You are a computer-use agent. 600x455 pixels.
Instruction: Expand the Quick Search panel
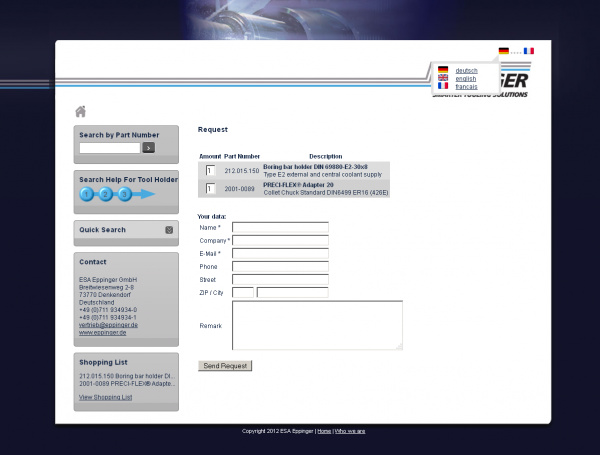[x=169, y=230]
